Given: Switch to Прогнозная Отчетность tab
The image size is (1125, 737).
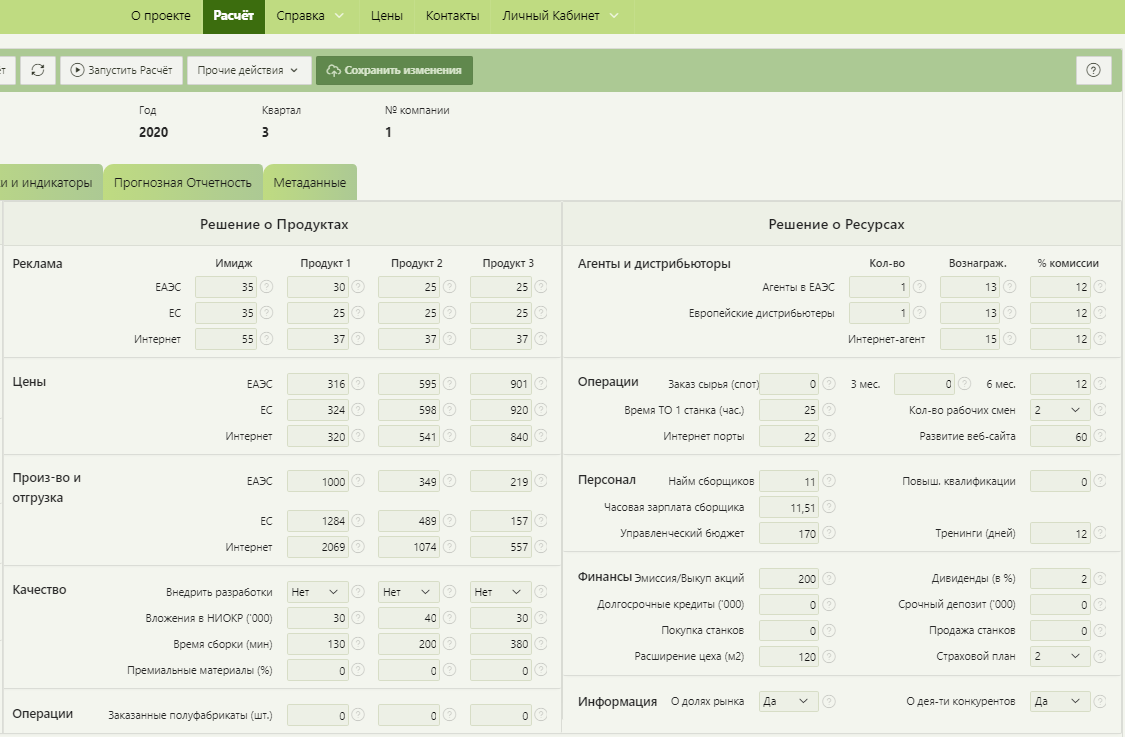Looking at the screenshot, I should coord(183,183).
